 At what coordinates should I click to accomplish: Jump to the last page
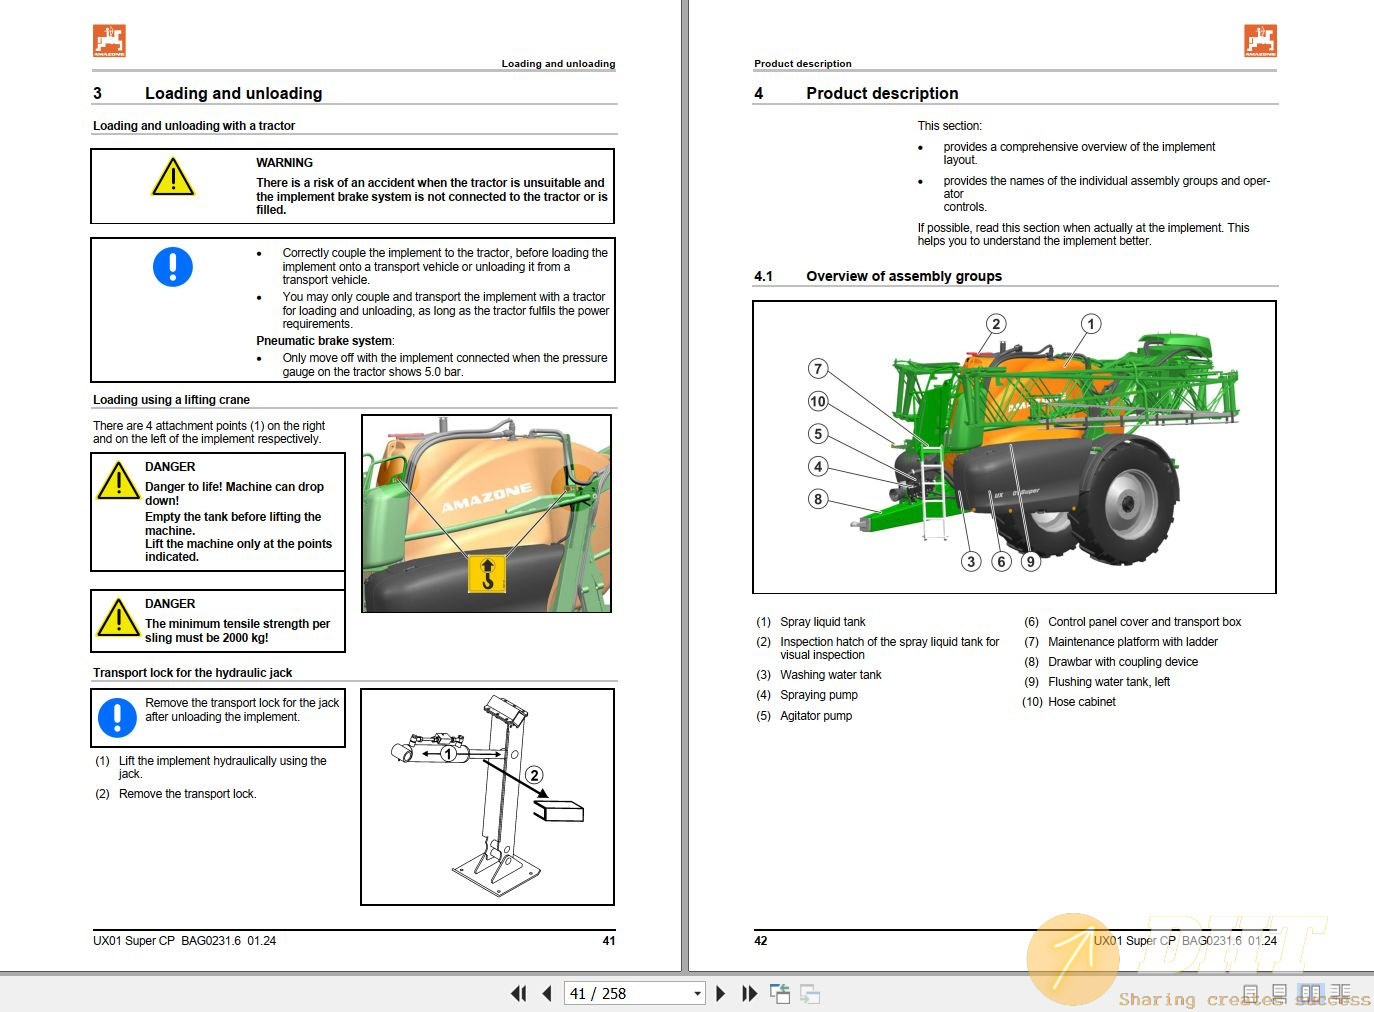click(748, 994)
